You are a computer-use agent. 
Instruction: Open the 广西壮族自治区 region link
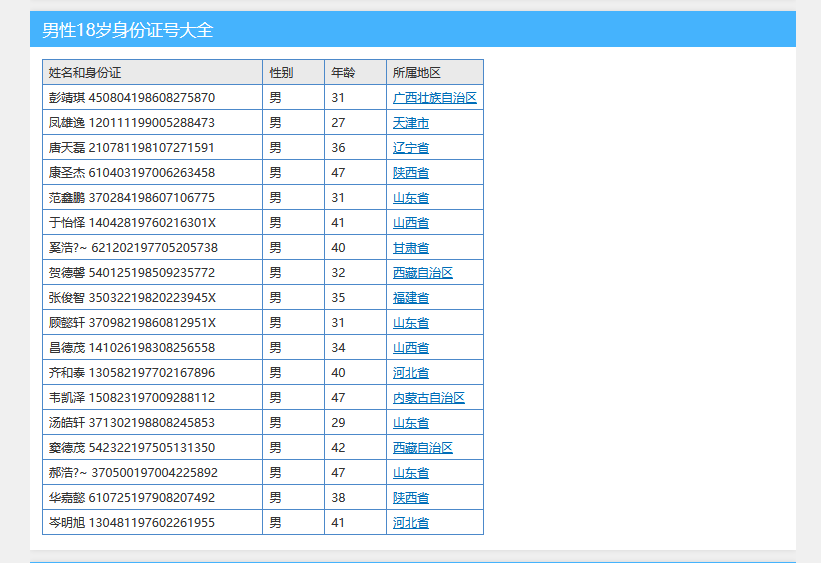point(435,98)
